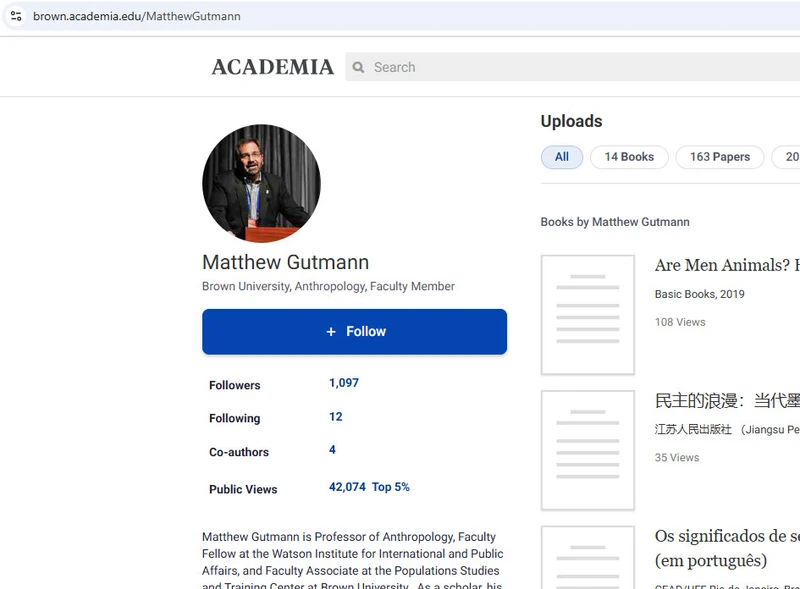Screen dimensions: 800x589
Task: Click the Basic Books, 2019 text
Action: (699, 294)
